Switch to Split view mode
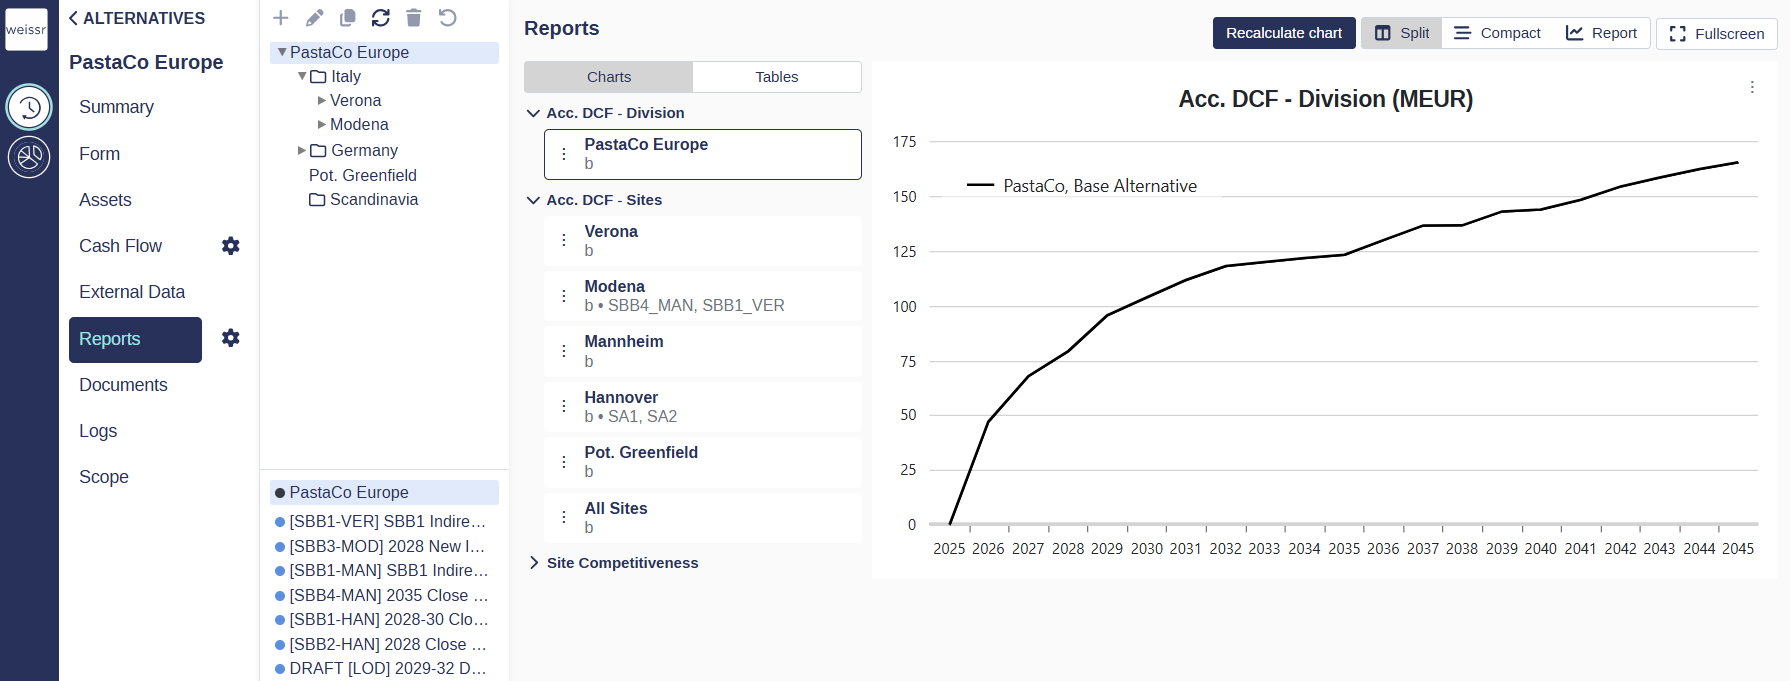1790x681 pixels. click(x=1402, y=33)
